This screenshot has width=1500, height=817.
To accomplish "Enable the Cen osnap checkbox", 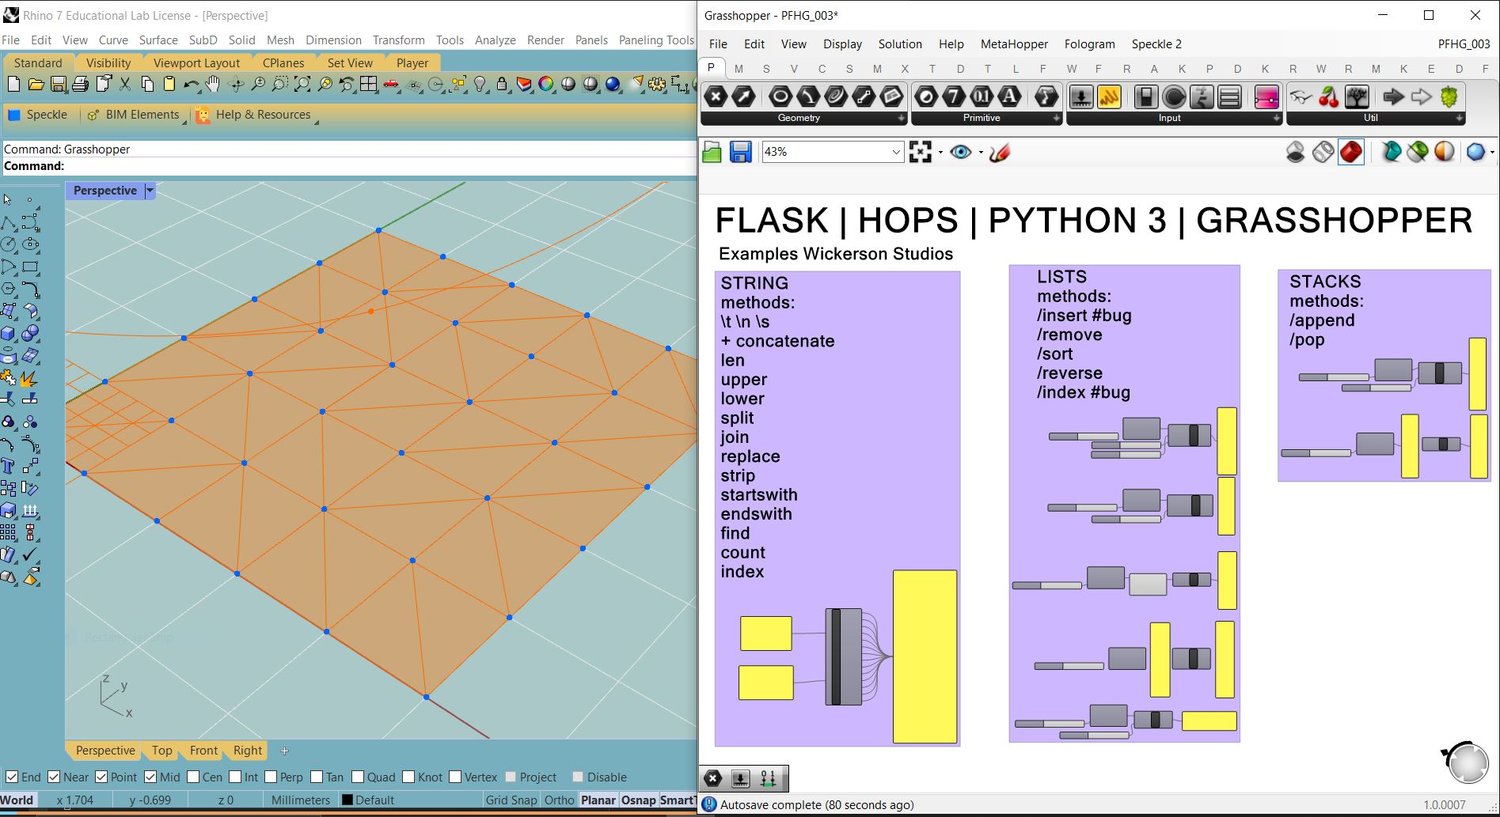I will (x=193, y=777).
